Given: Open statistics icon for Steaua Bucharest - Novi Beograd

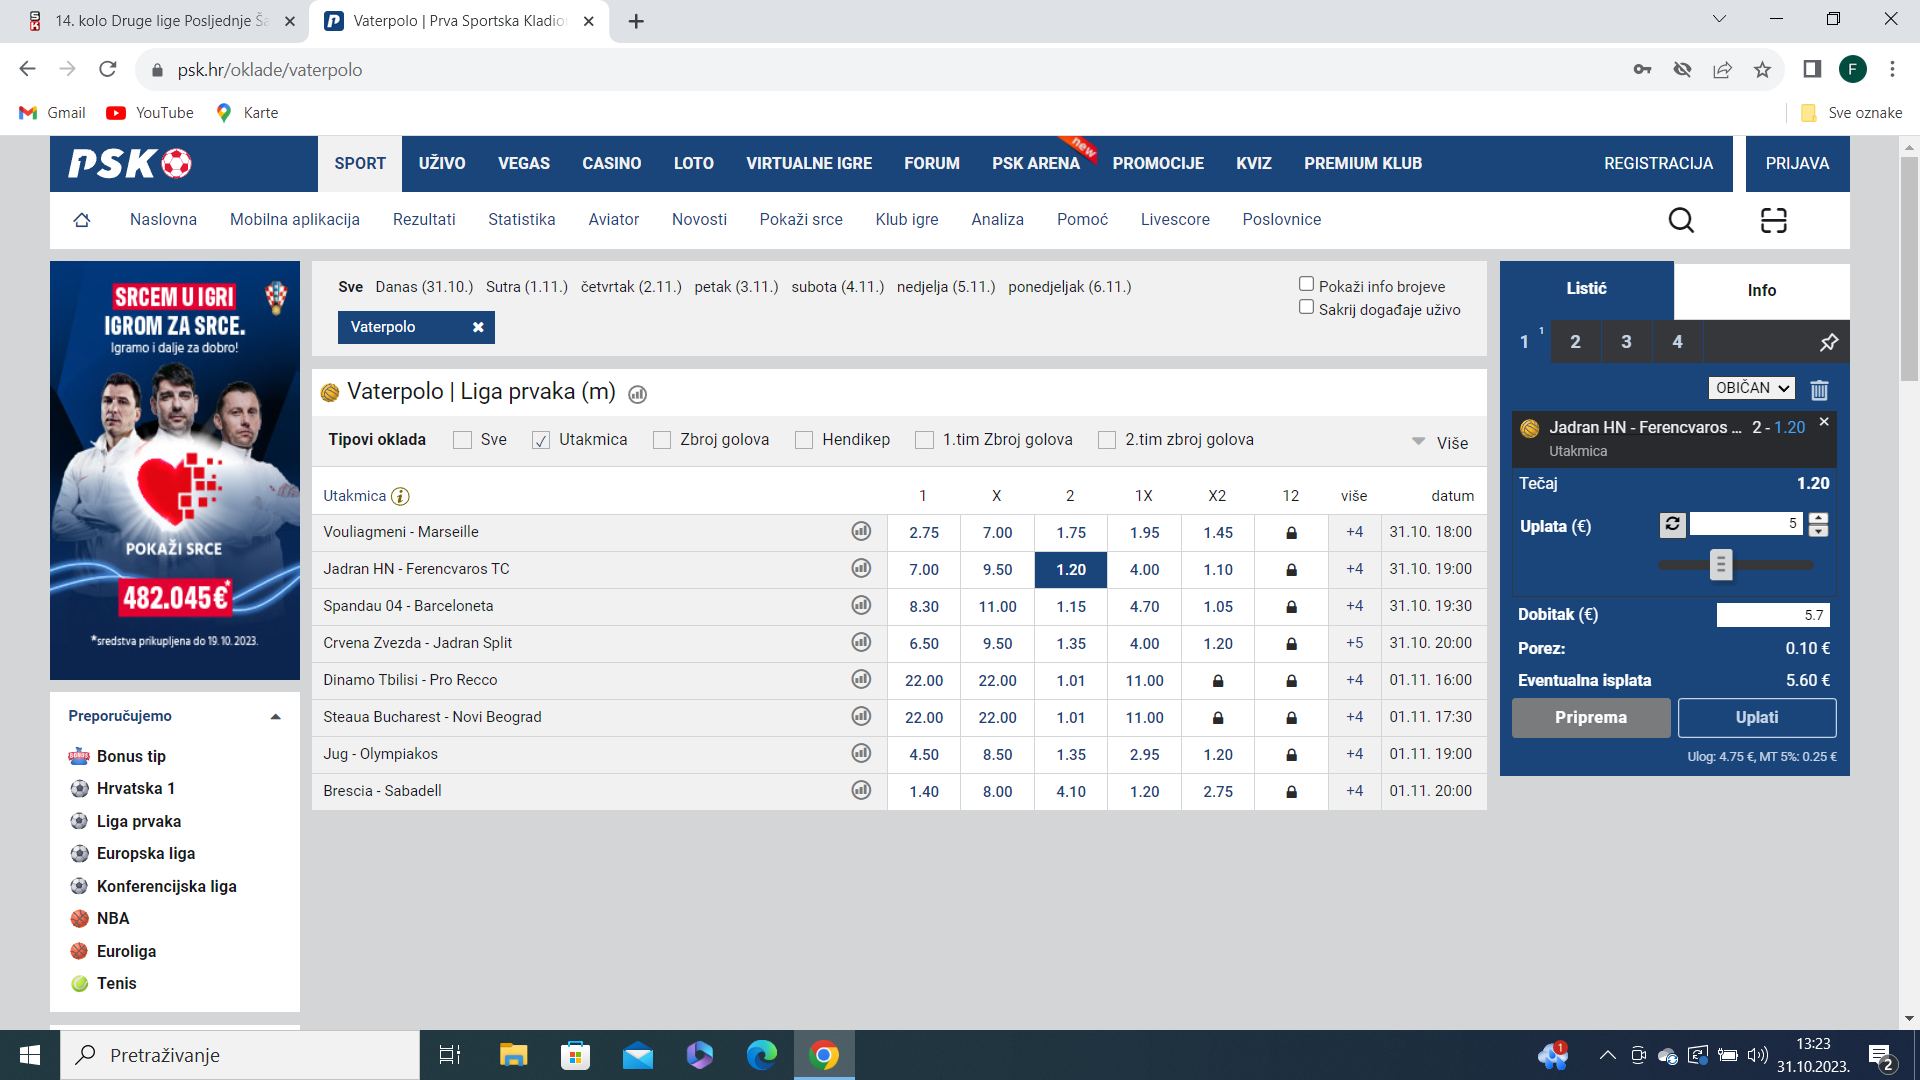Looking at the screenshot, I should click(861, 716).
